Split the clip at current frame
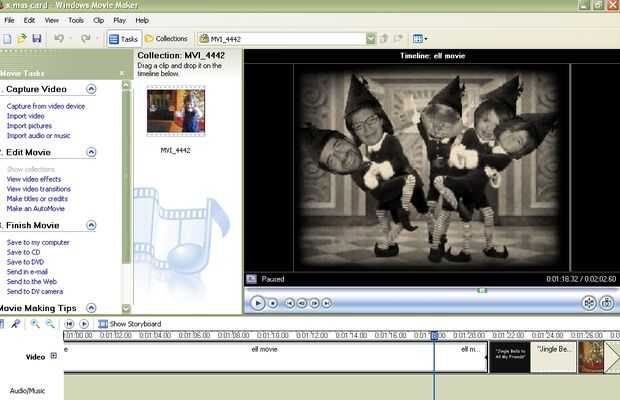The height and width of the screenshot is (400, 620). (x=589, y=303)
